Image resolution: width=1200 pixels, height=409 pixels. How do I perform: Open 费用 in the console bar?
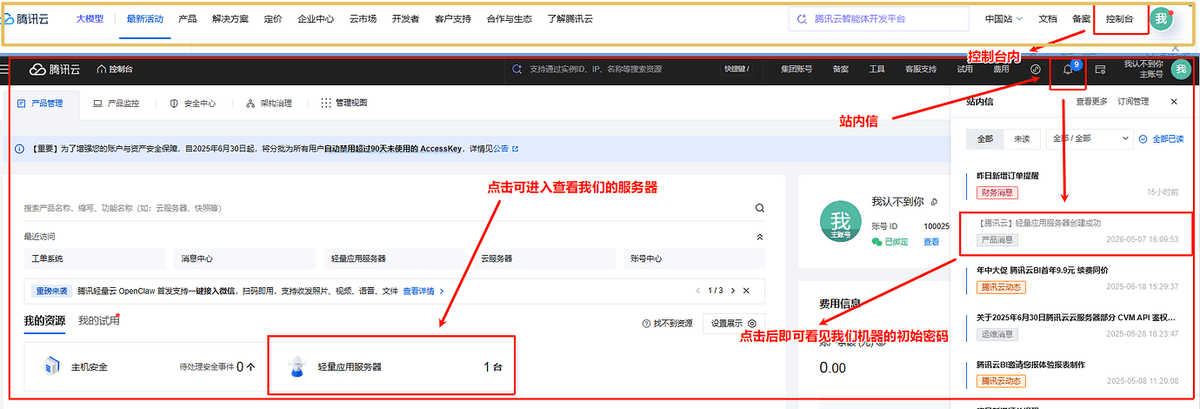(1001, 70)
